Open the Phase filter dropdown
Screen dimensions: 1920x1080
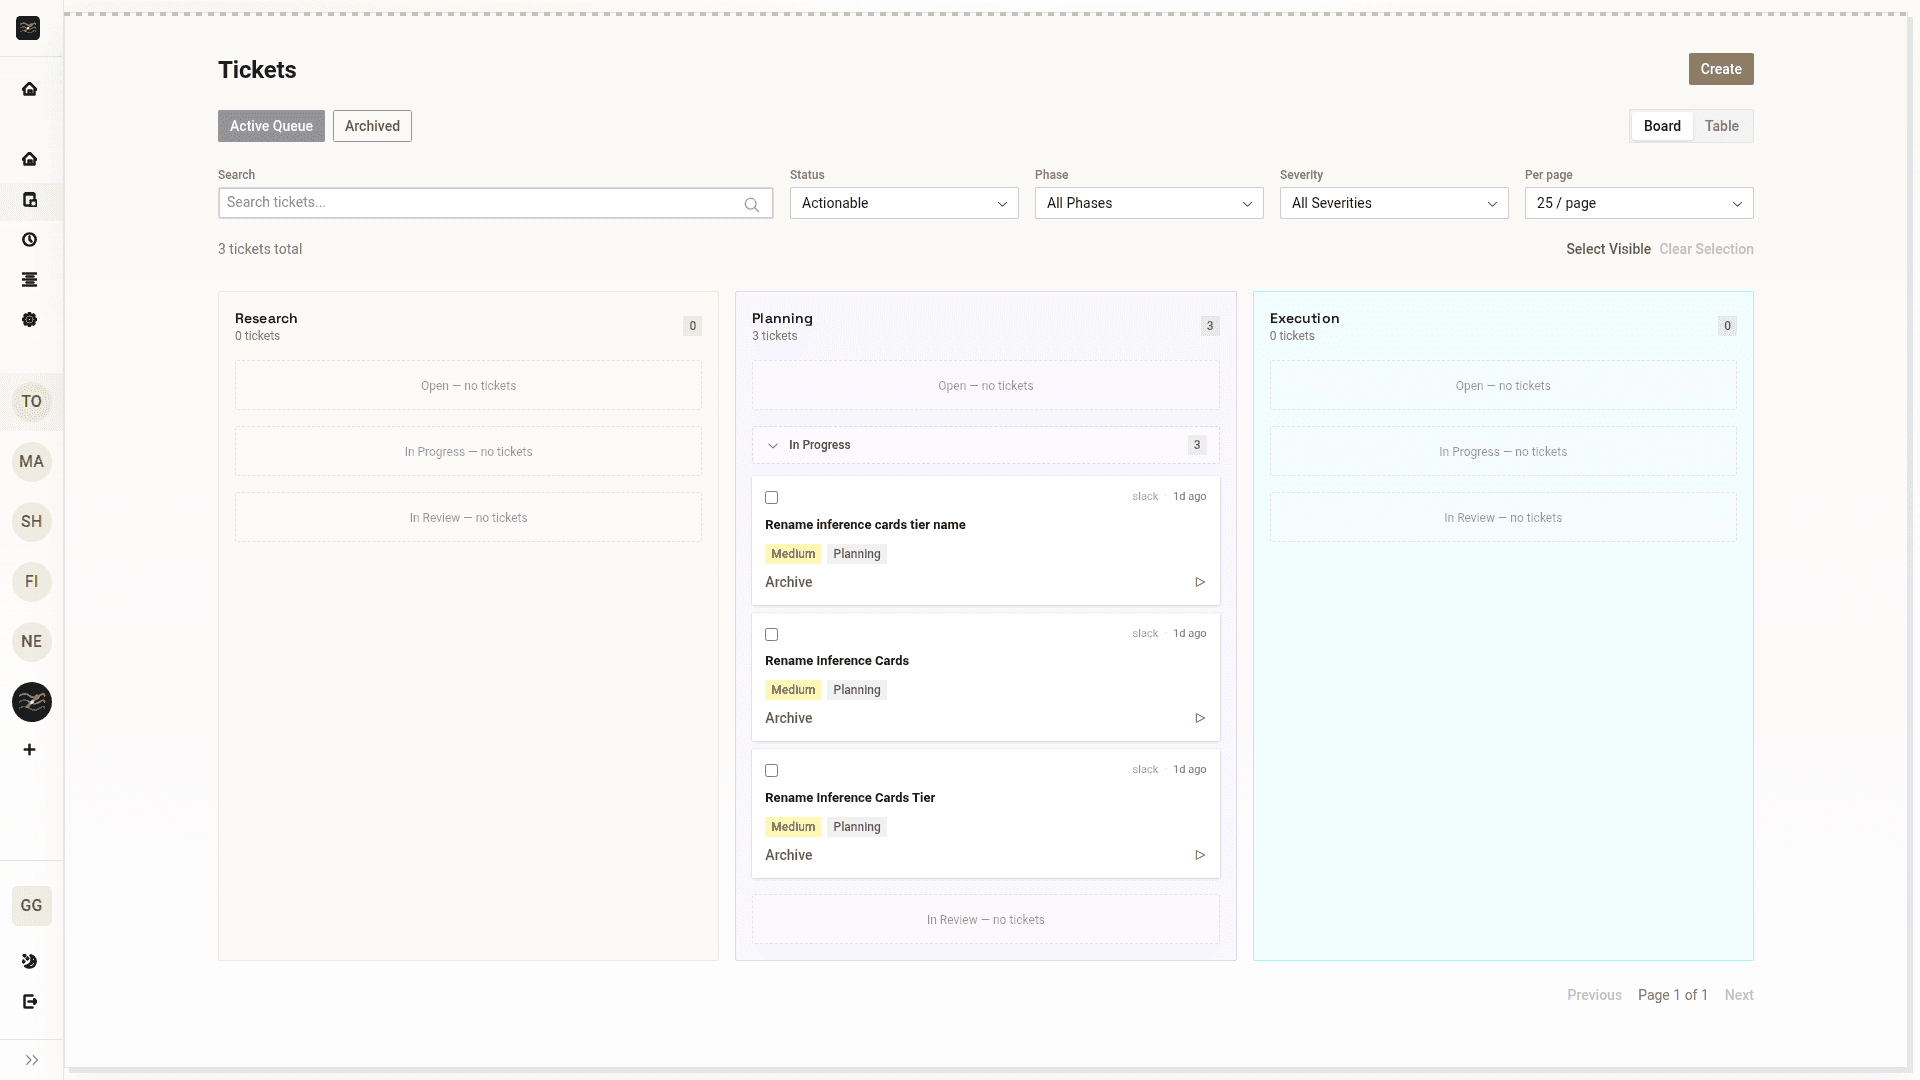pyautogui.click(x=1148, y=203)
